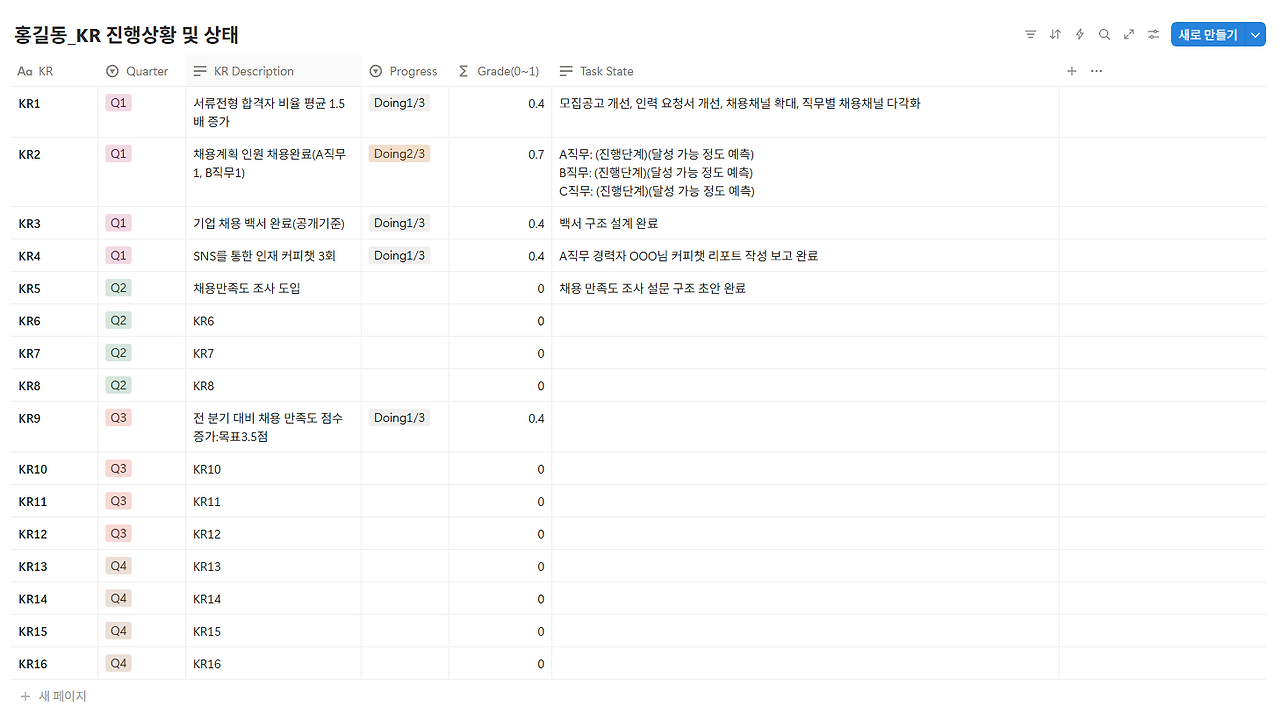Click the Aa icon on KR column
This screenshot has width=1280, height=706.
[x=23, y=71]
